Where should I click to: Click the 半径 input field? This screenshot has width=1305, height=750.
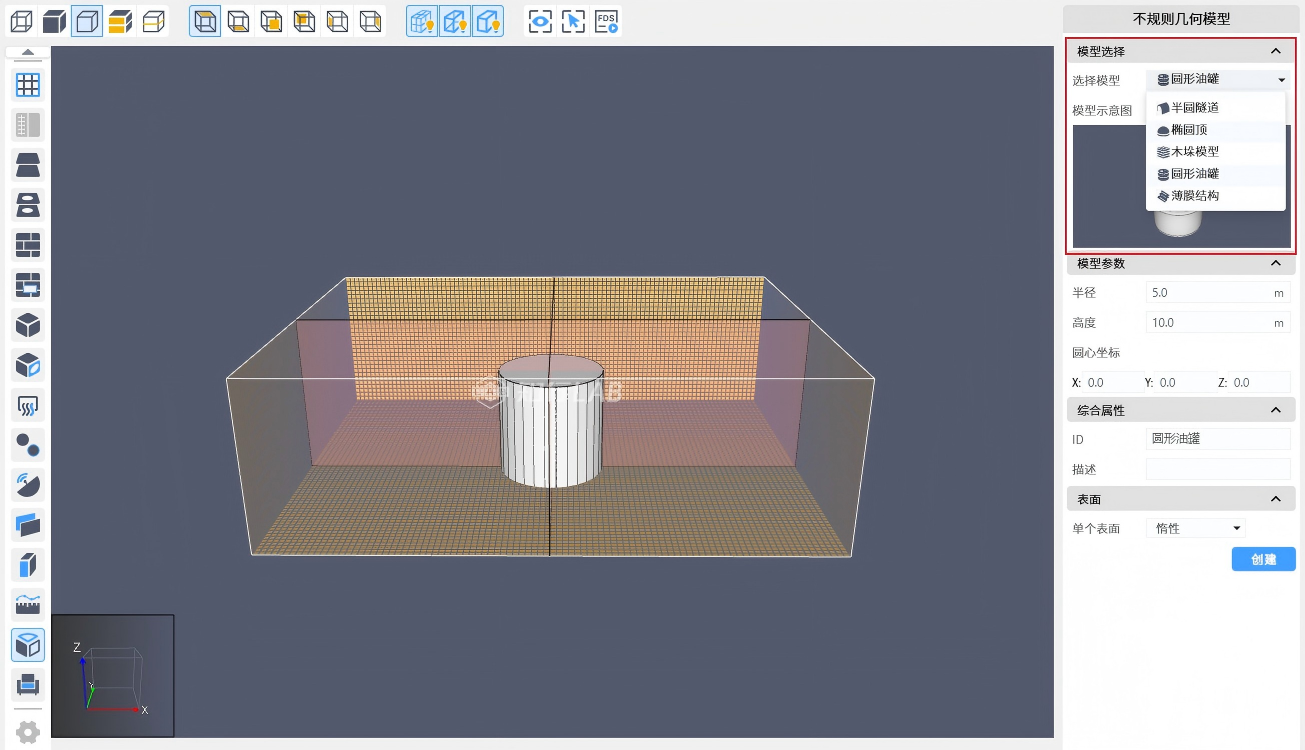(x=1208, y=293)
